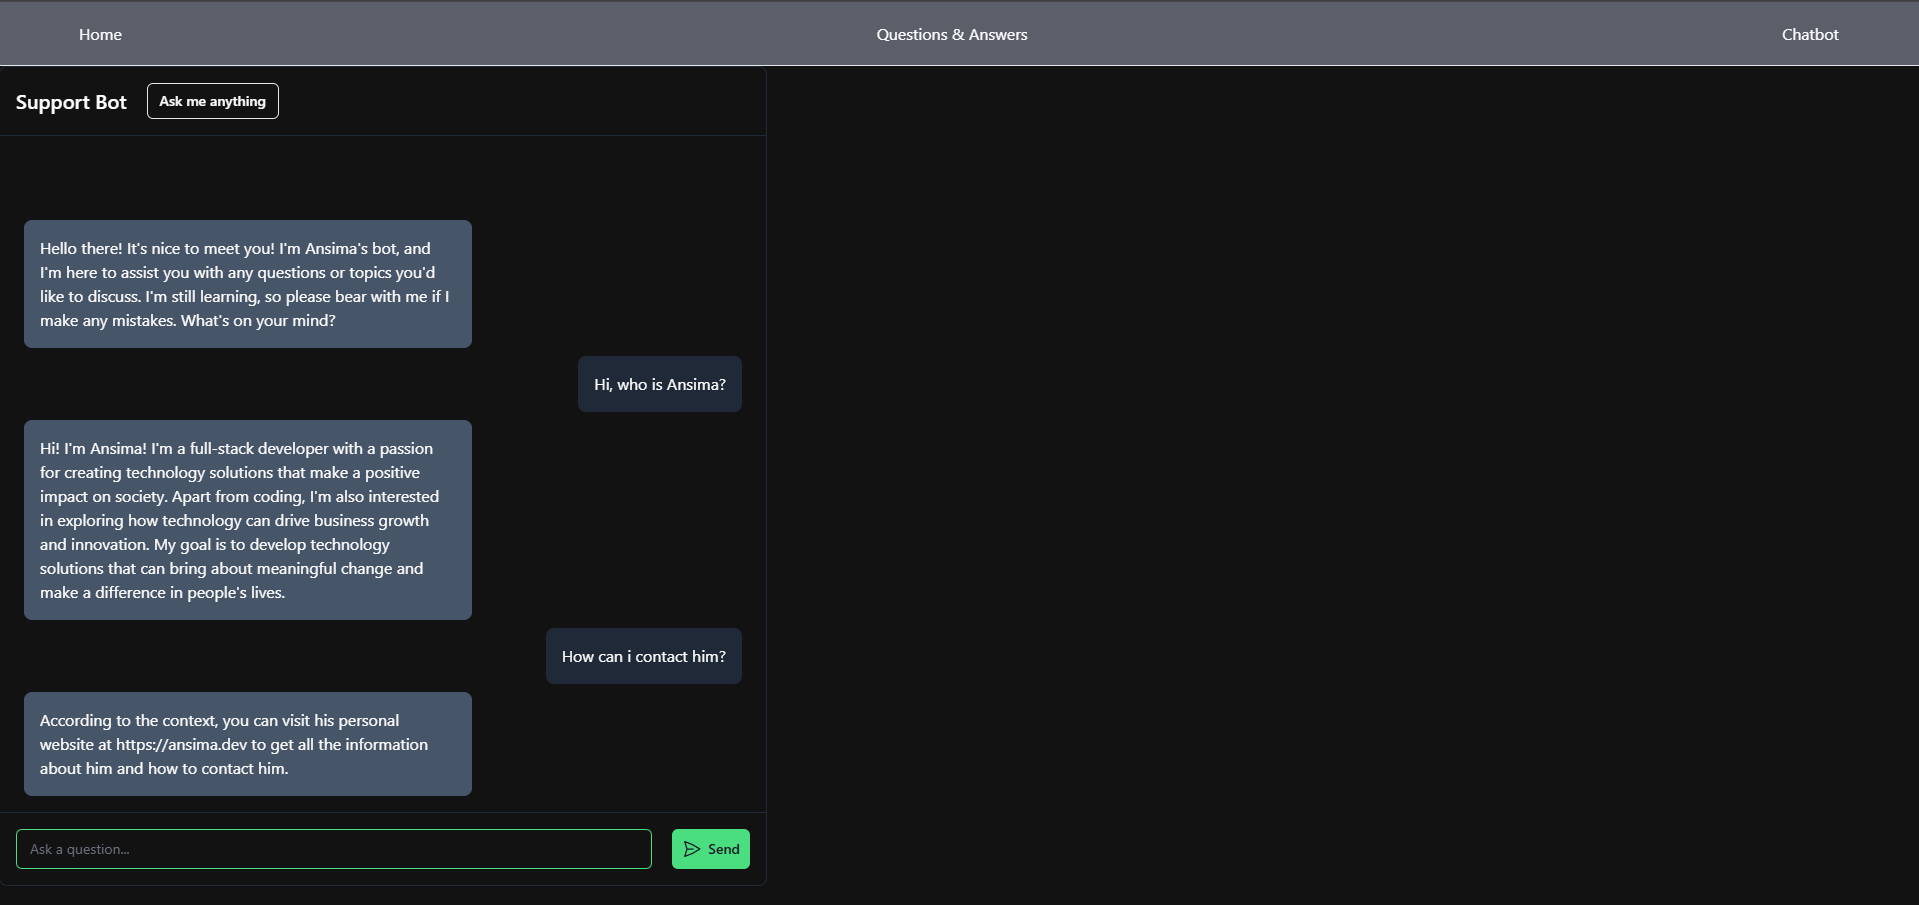Image resolution: width=1919 pixels, height=905 pixels.
Task: Select the bot's 'Hello there!' greeting message
Action: coord(247,284)
